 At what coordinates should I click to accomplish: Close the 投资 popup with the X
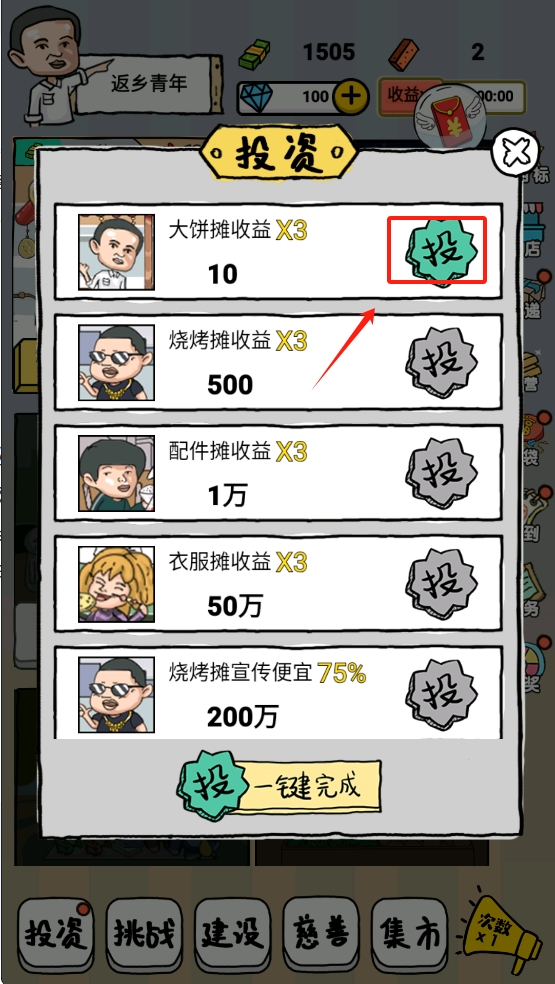coord(515,152)
